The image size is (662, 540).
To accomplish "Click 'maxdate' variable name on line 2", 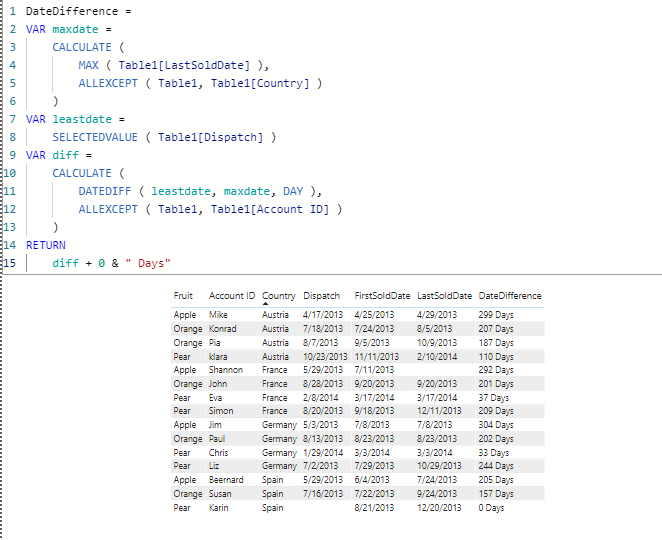I will click(x=75, y=29).
